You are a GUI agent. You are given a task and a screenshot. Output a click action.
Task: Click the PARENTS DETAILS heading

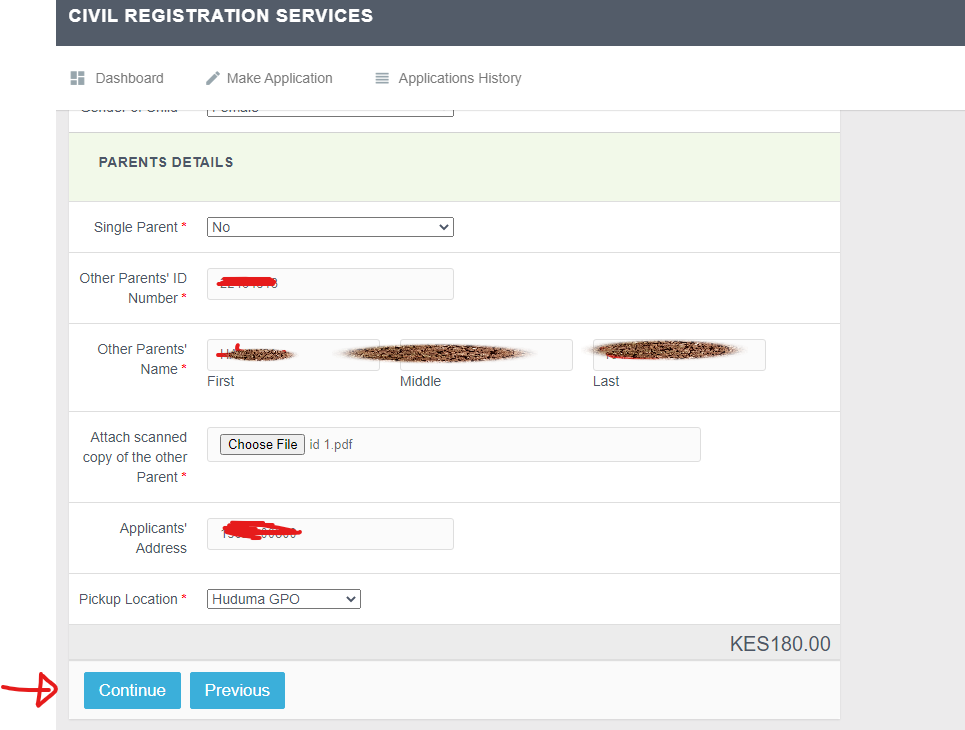tap(166, 162)
